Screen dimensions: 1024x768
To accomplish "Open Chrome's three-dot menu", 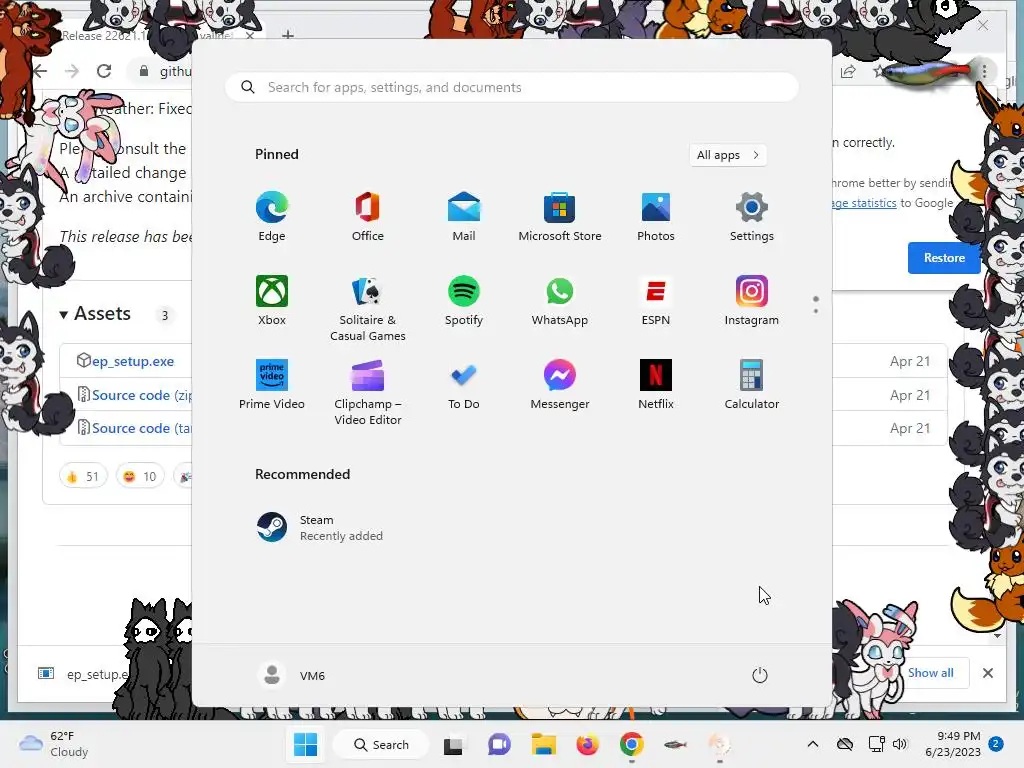I will [984, 71].
